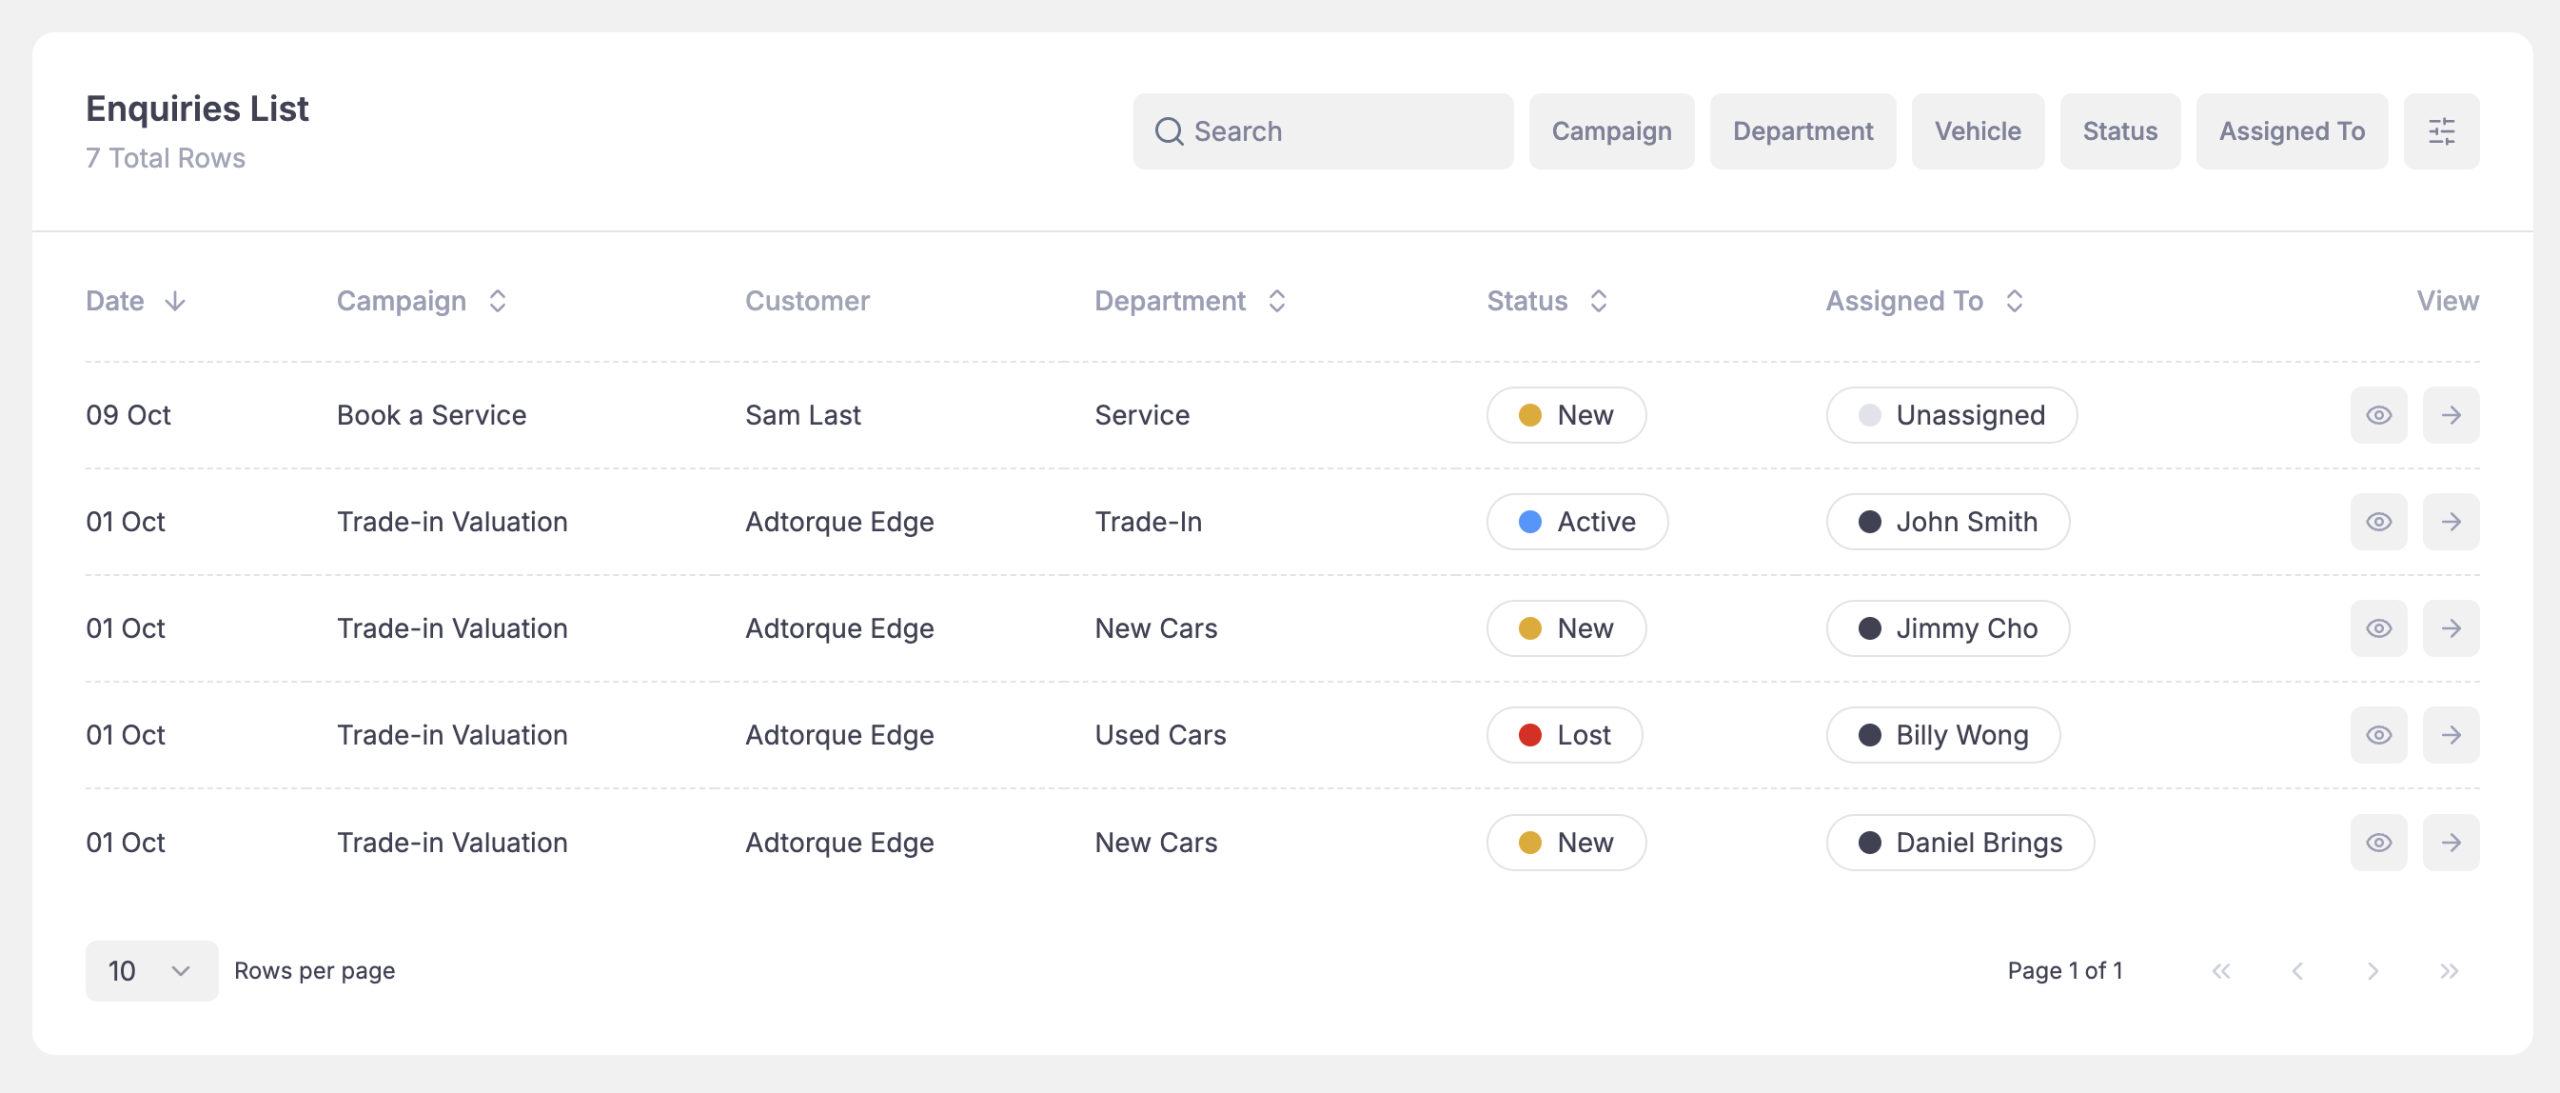Jump to the last page using double-chevron icon
This screenshot has height=1093, width=2560.
pyautogui.click(x=2450, y=970)
